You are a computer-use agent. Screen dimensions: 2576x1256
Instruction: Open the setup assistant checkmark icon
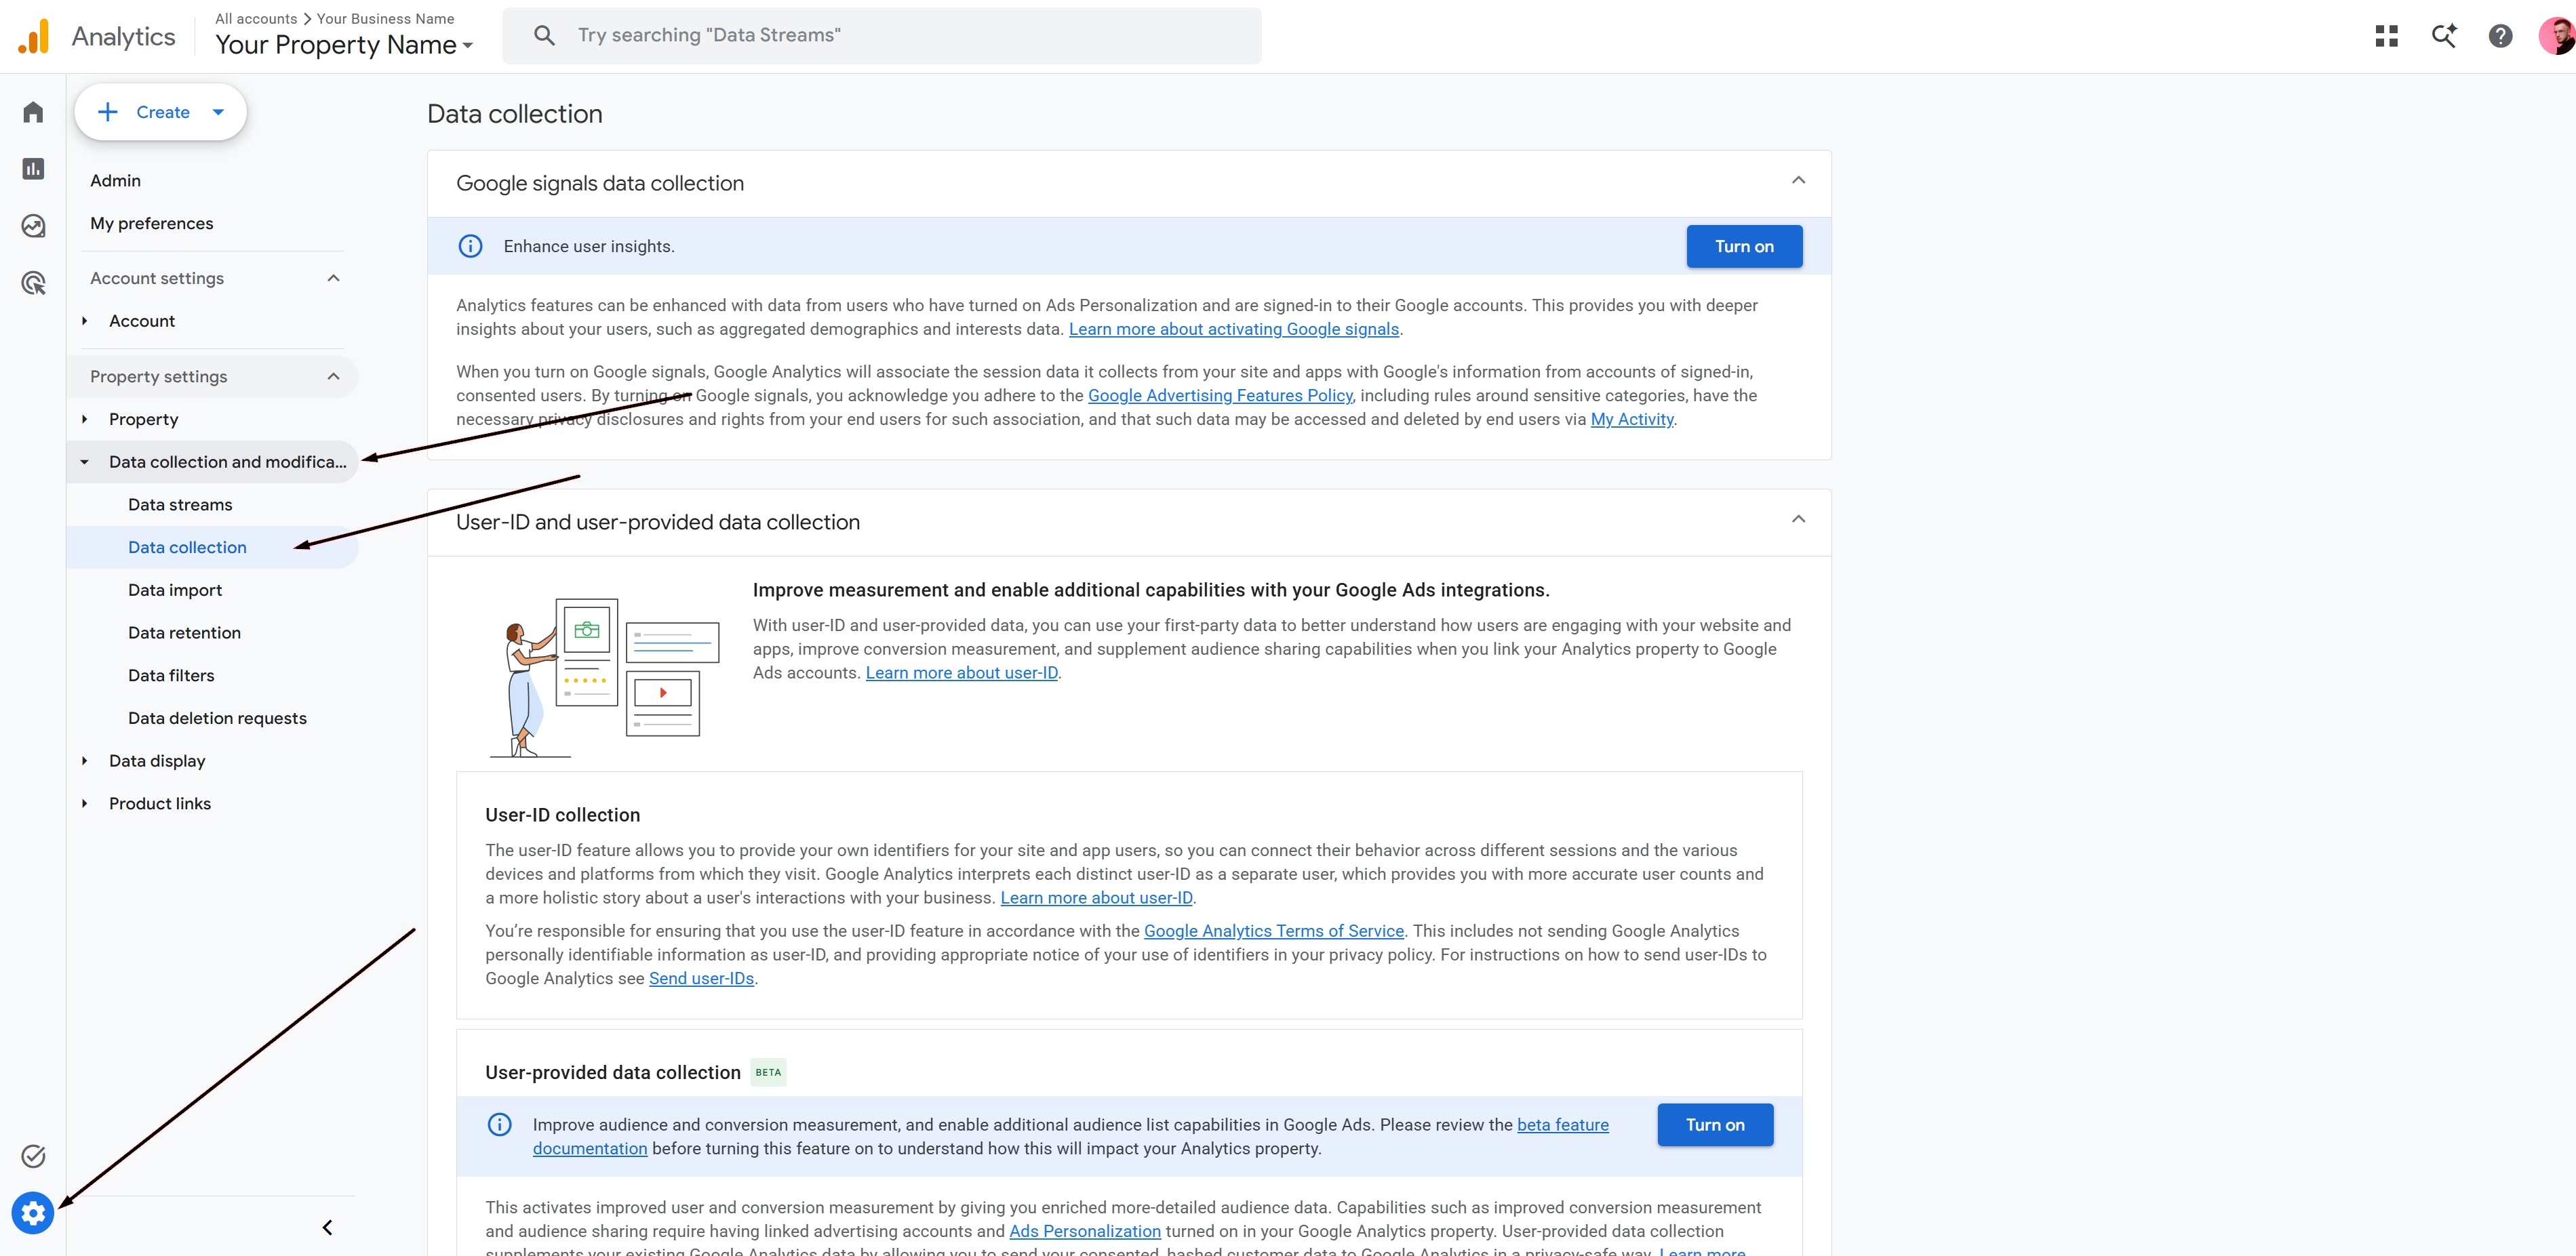pos(33,1156)
